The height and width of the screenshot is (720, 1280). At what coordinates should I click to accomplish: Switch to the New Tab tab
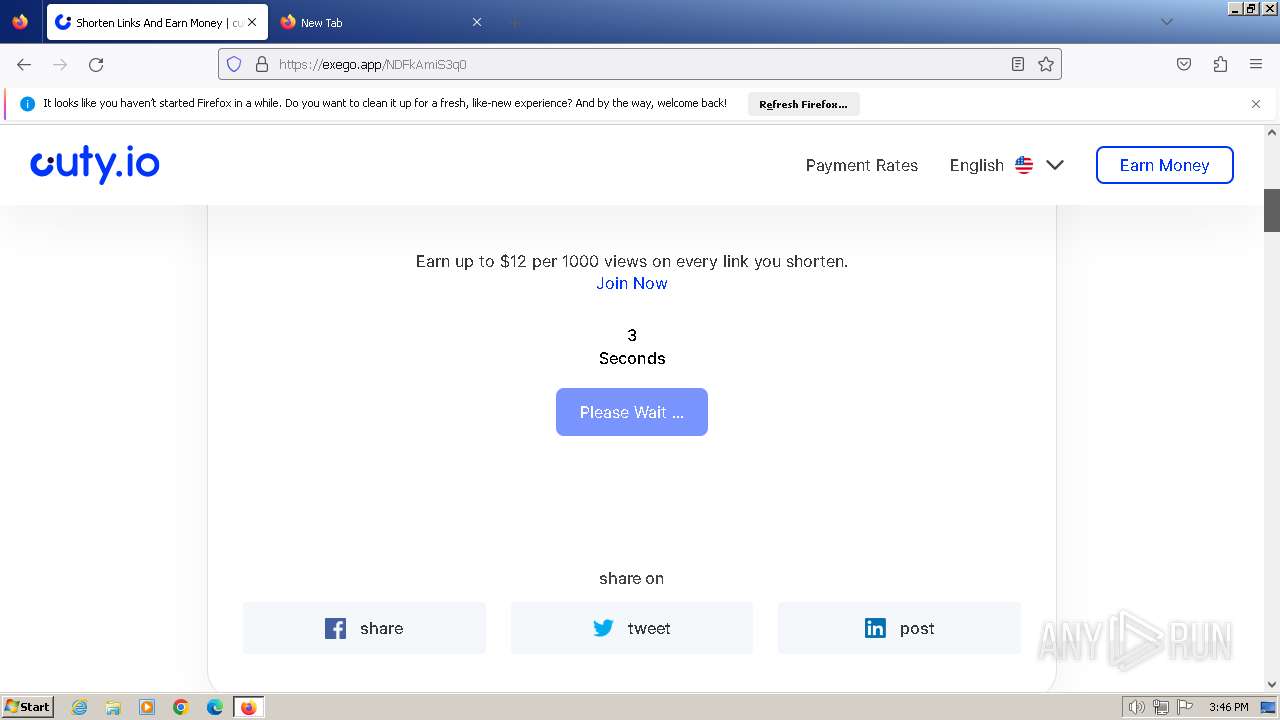381,22
